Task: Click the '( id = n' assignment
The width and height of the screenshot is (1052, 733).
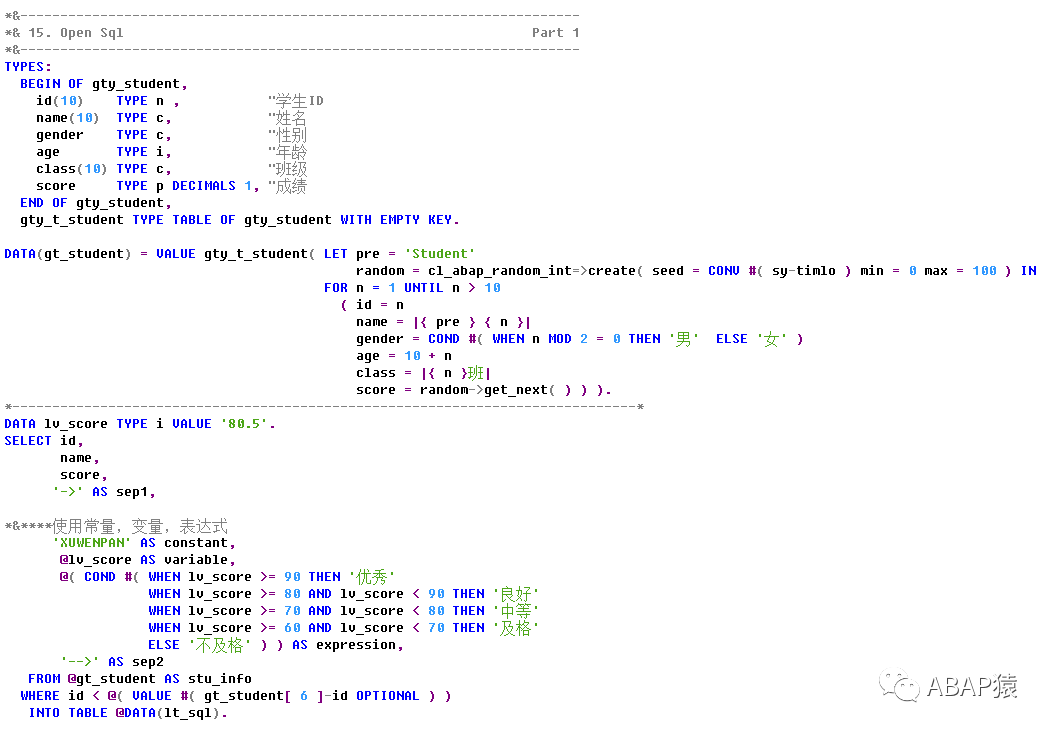Action: point(372,304)
